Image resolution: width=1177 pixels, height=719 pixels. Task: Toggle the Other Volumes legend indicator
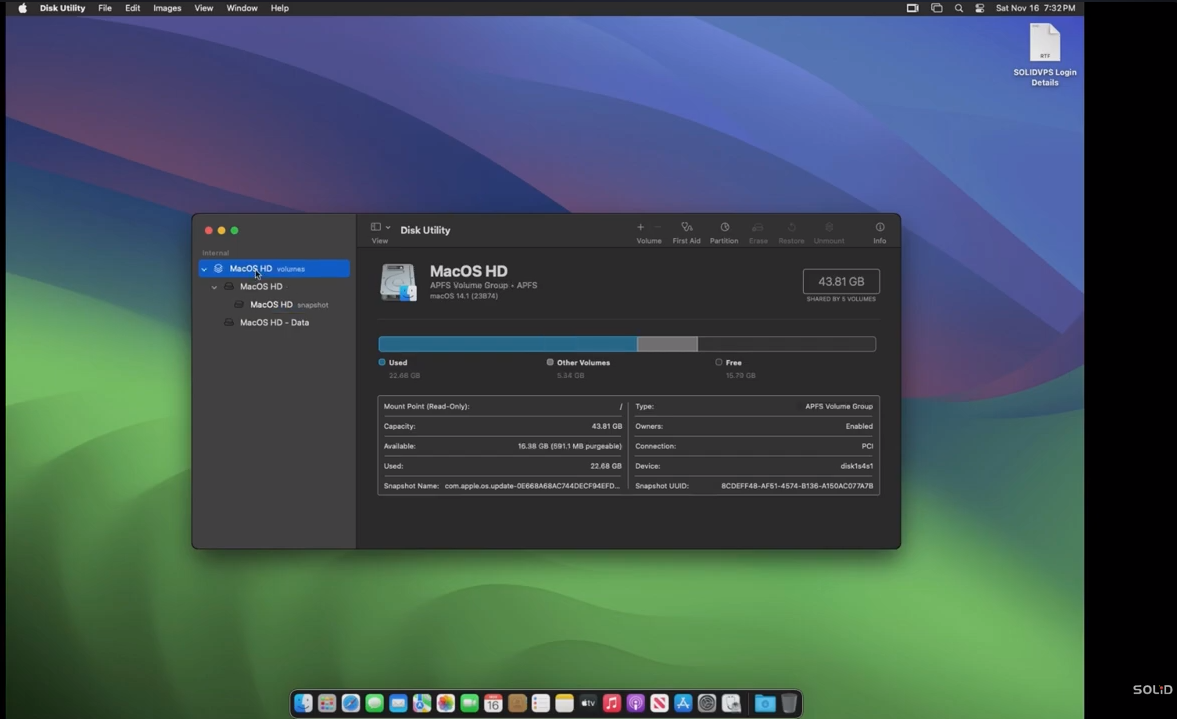pos(550,362)
